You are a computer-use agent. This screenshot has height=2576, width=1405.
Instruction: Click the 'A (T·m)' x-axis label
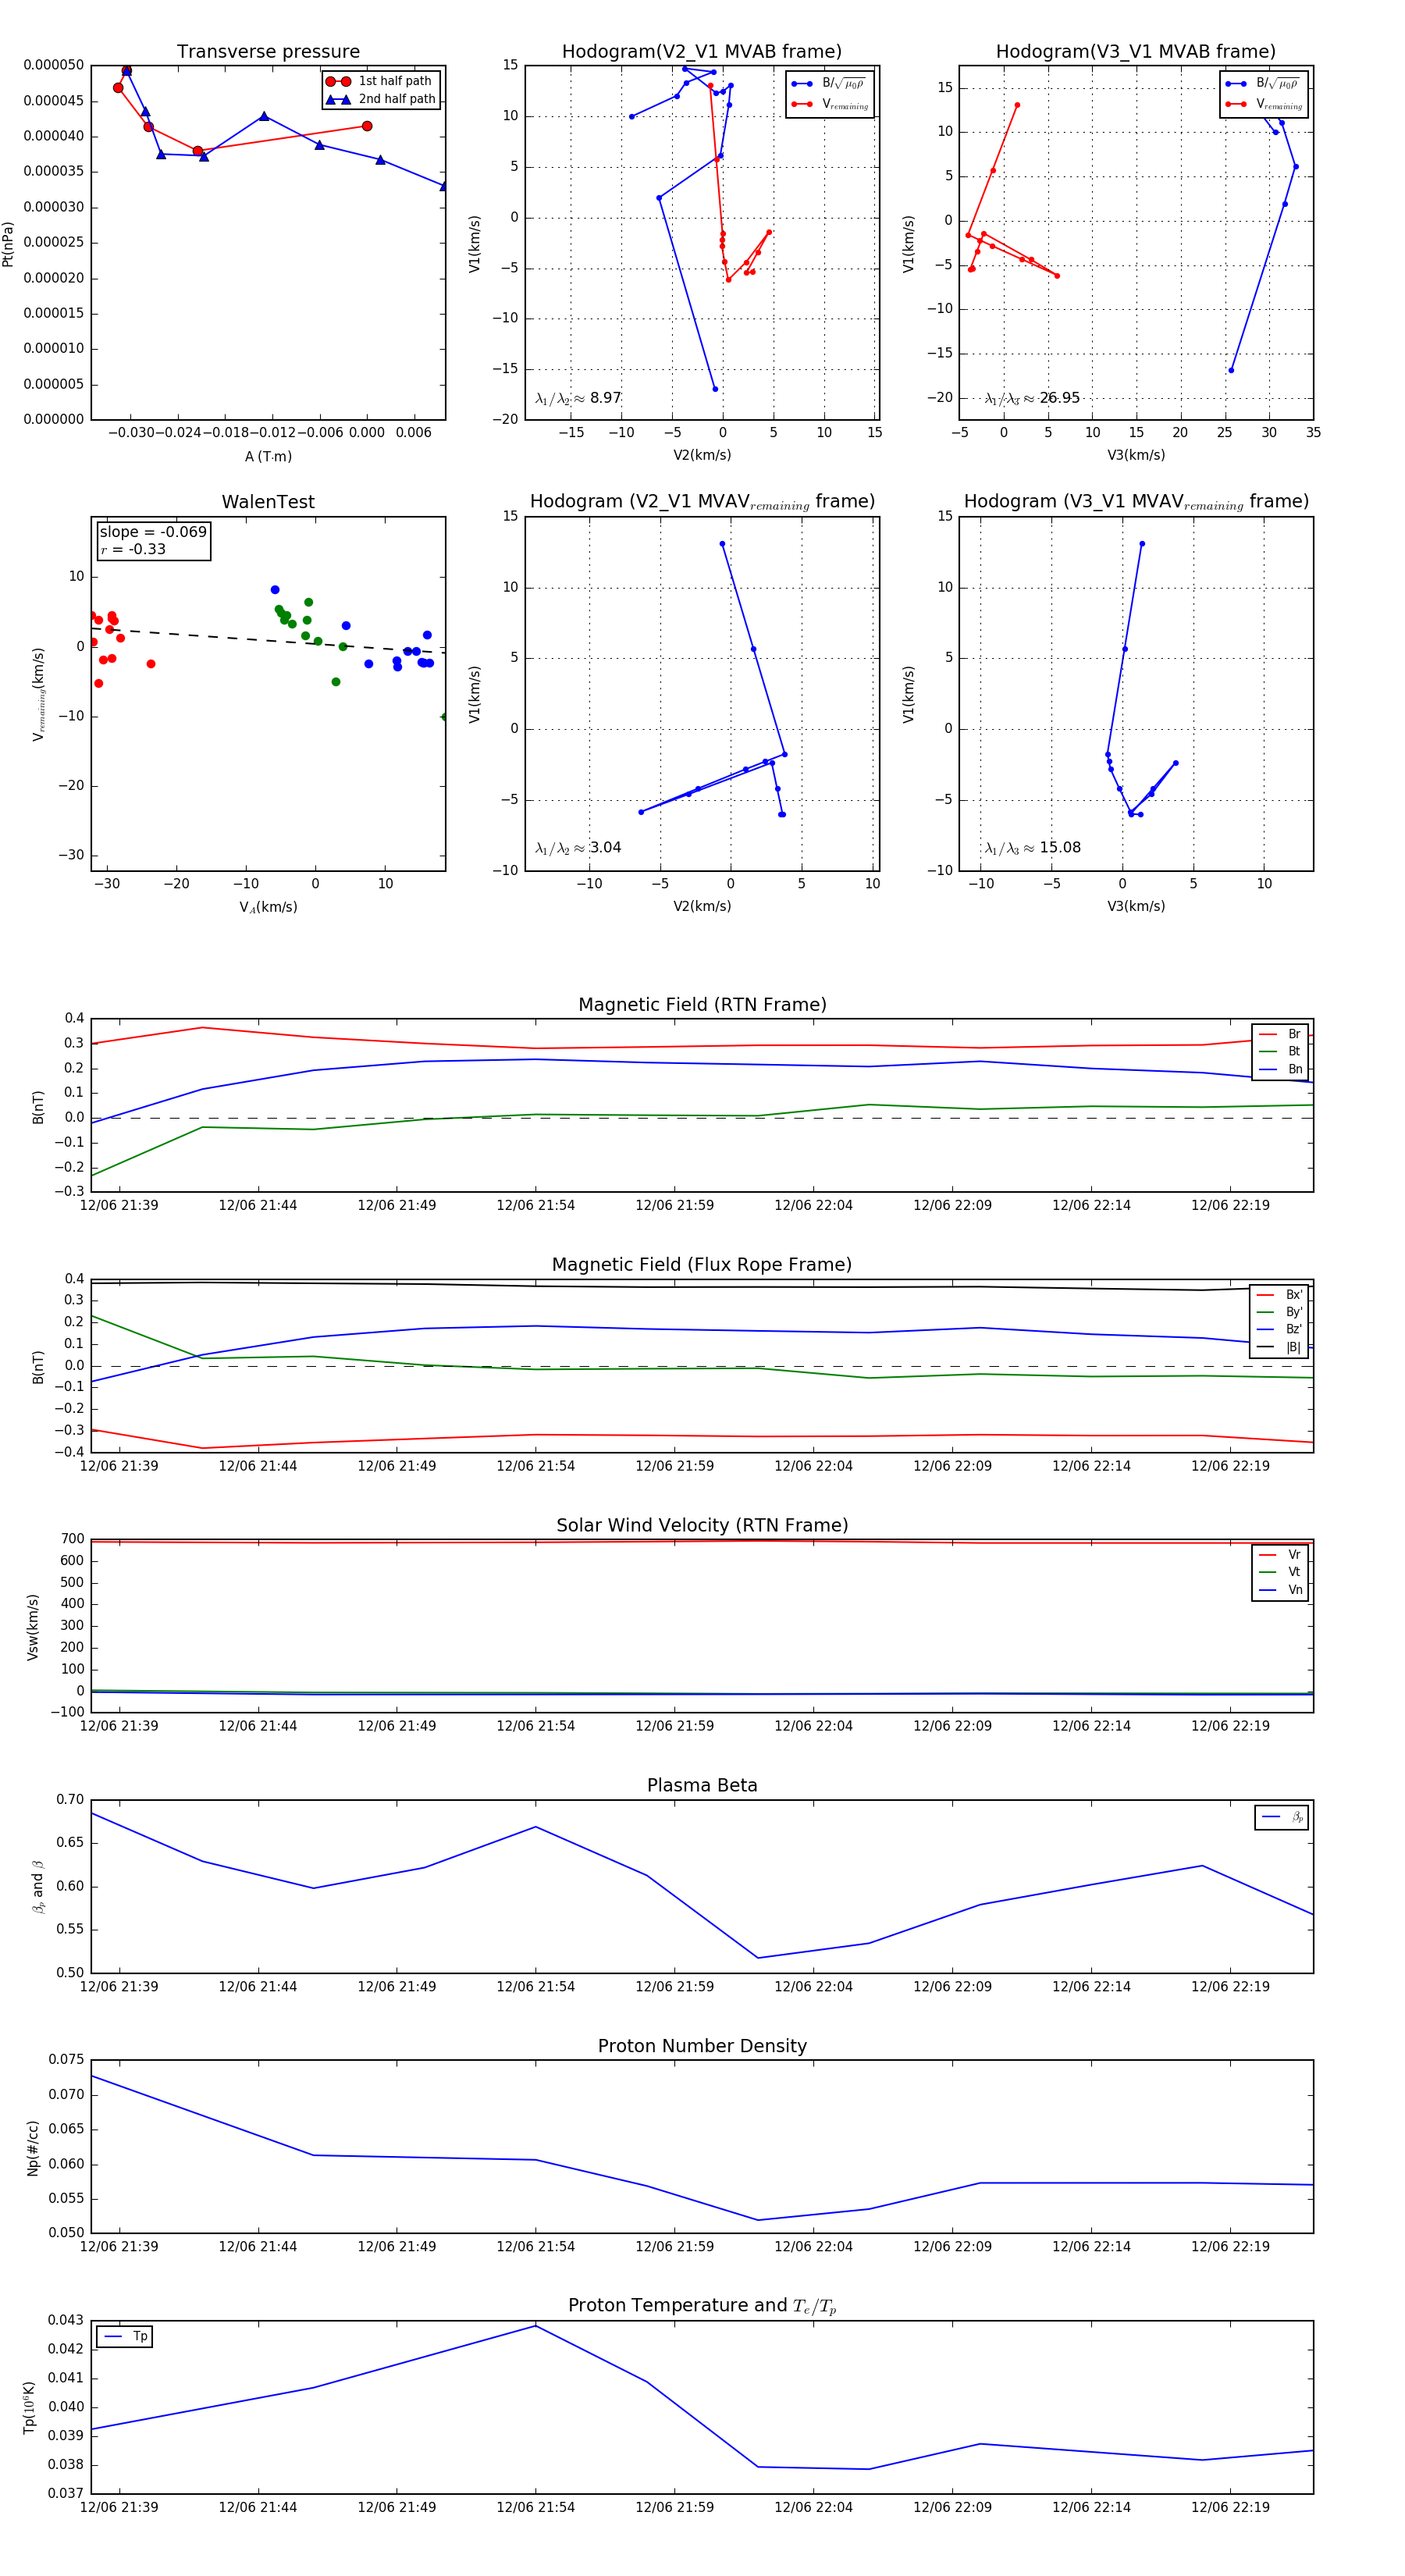[268, 457]
